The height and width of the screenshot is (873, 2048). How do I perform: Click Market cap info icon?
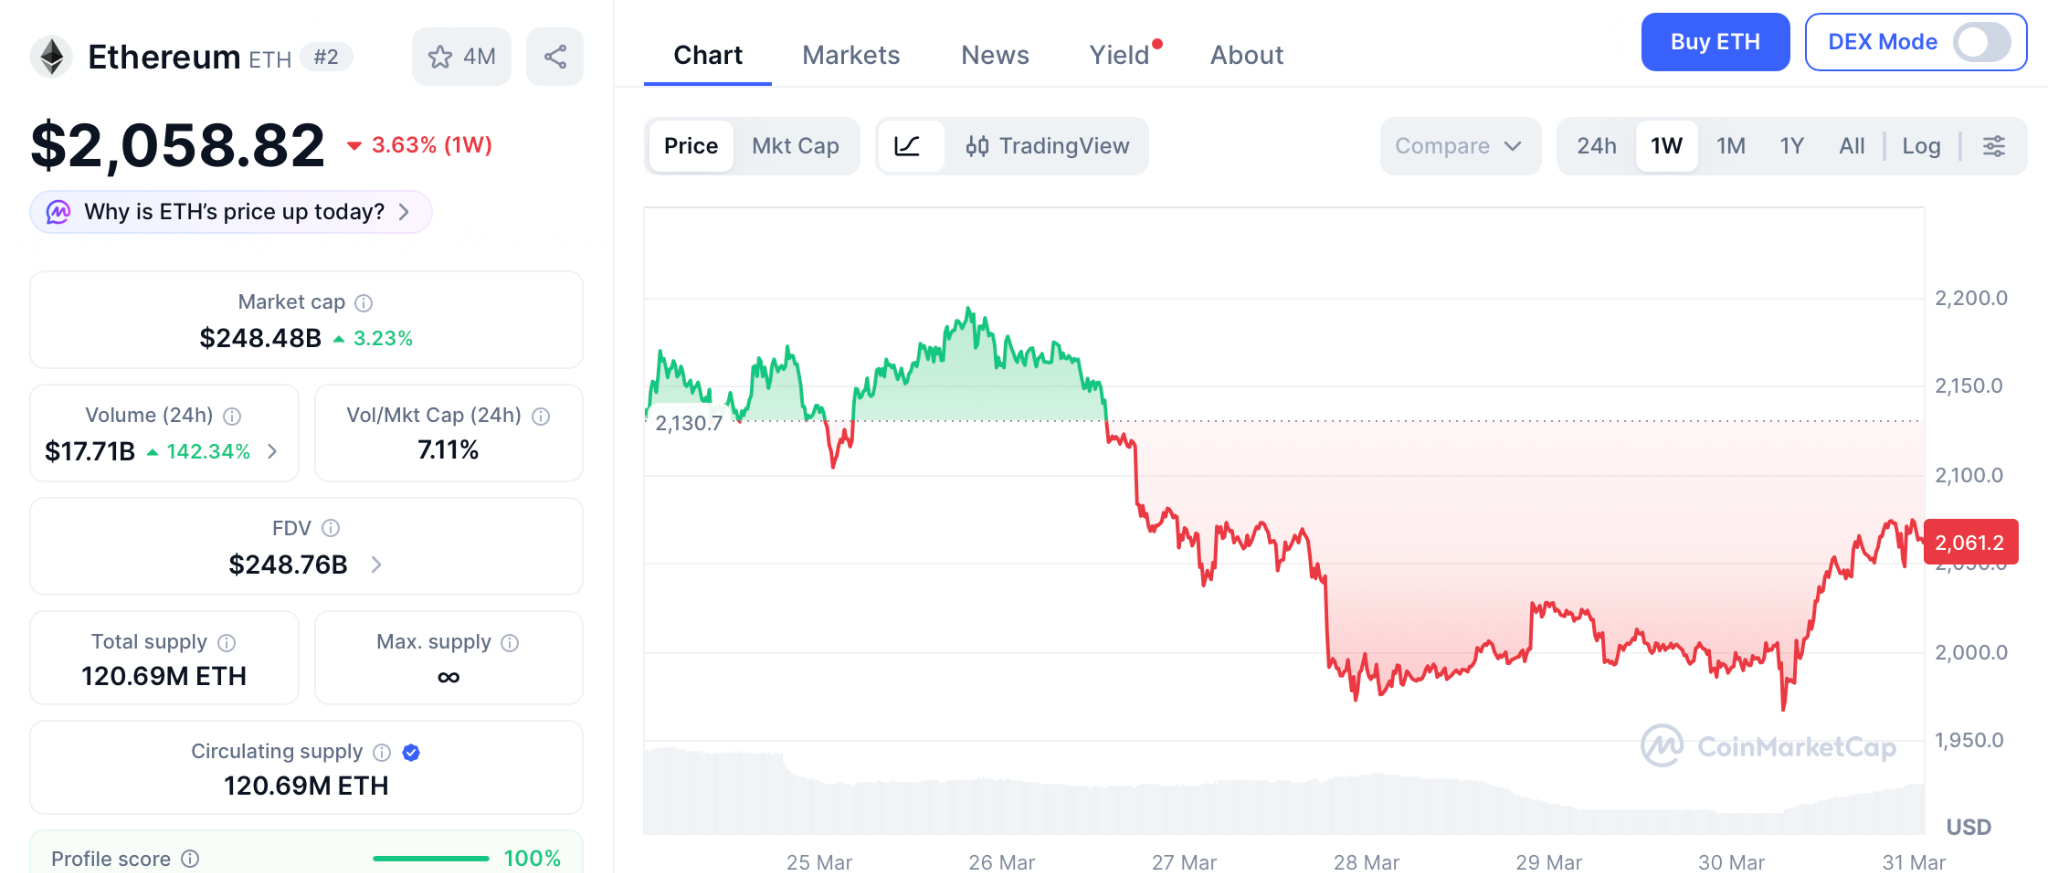coord(364,303)
